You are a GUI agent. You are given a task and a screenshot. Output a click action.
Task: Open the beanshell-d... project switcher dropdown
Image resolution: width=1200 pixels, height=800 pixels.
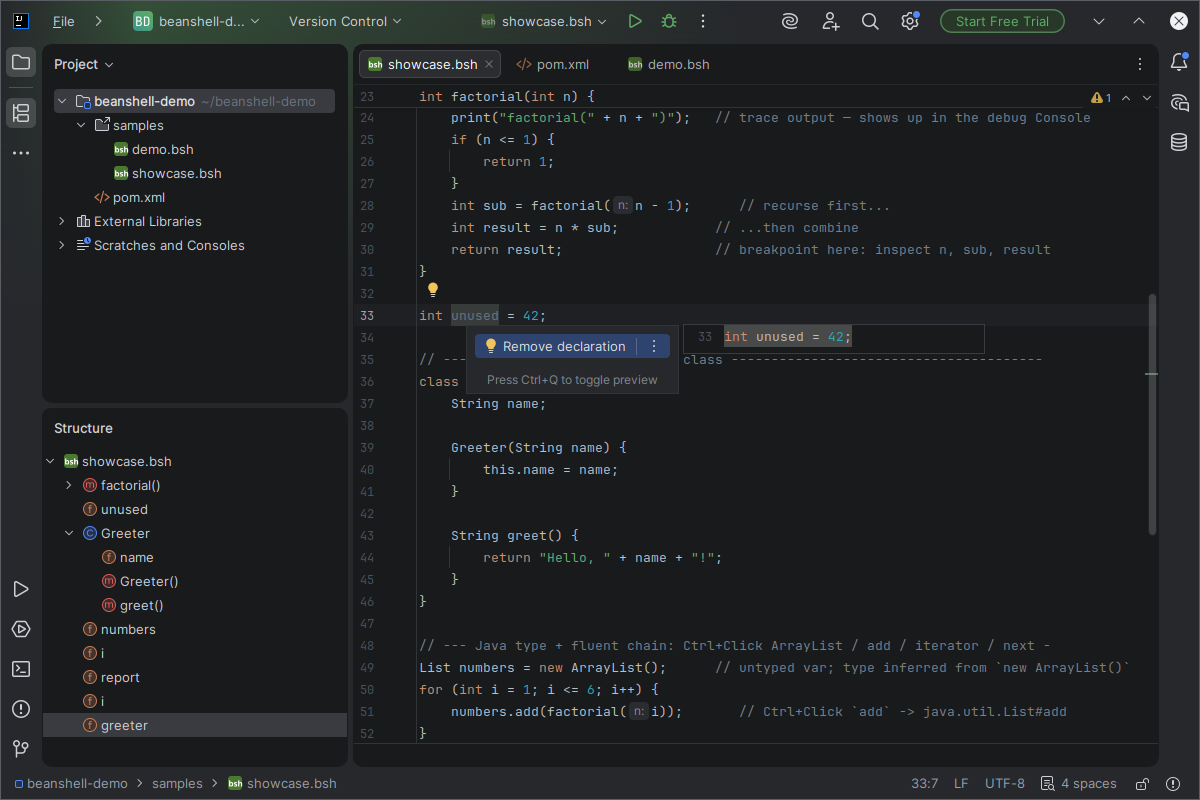point(197,21)
